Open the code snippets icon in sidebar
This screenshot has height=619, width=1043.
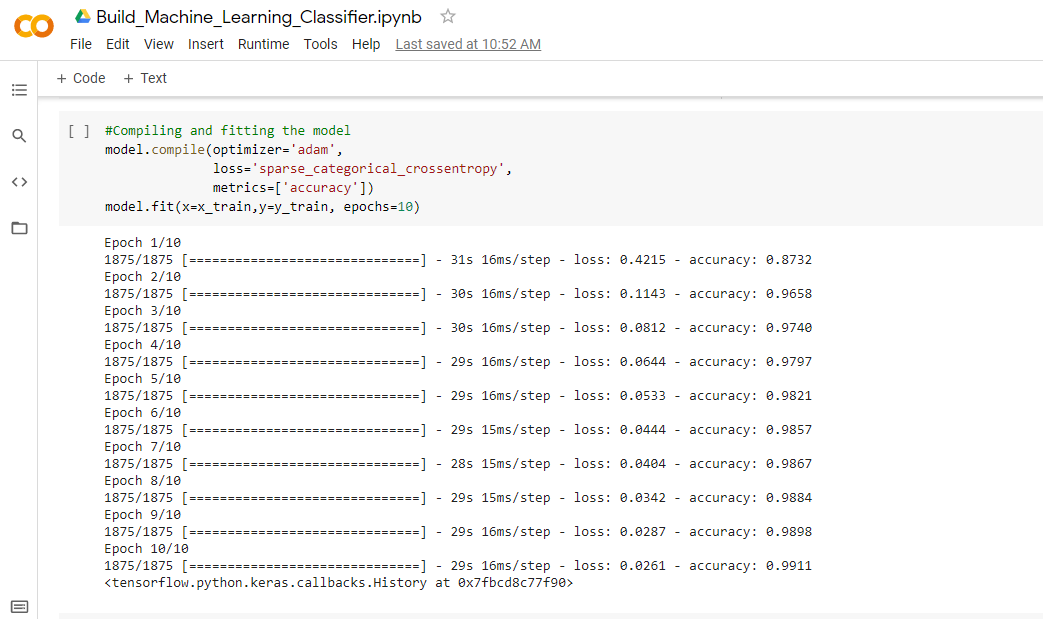tap(19, 182)
